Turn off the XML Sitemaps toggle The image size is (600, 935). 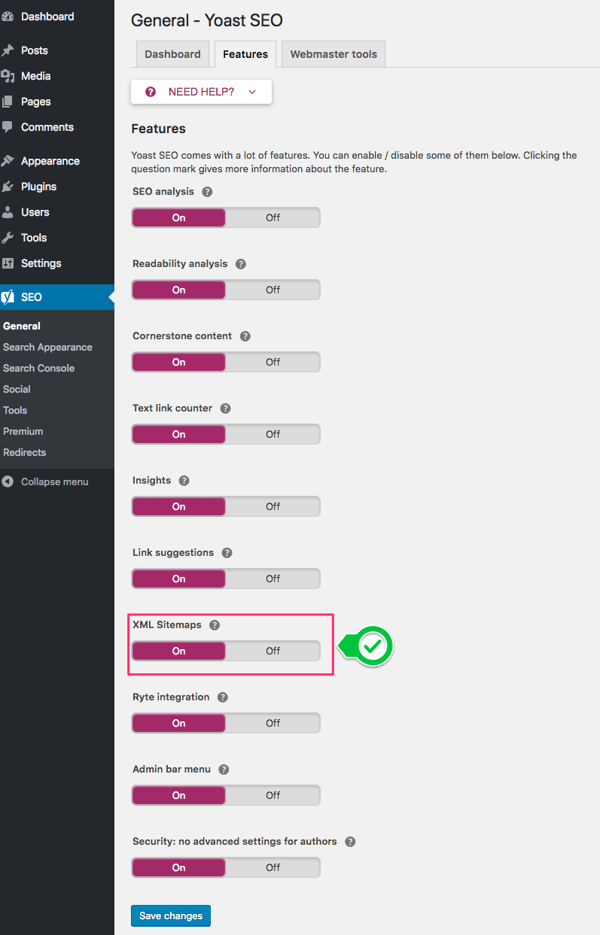click(x=272, y=651)
